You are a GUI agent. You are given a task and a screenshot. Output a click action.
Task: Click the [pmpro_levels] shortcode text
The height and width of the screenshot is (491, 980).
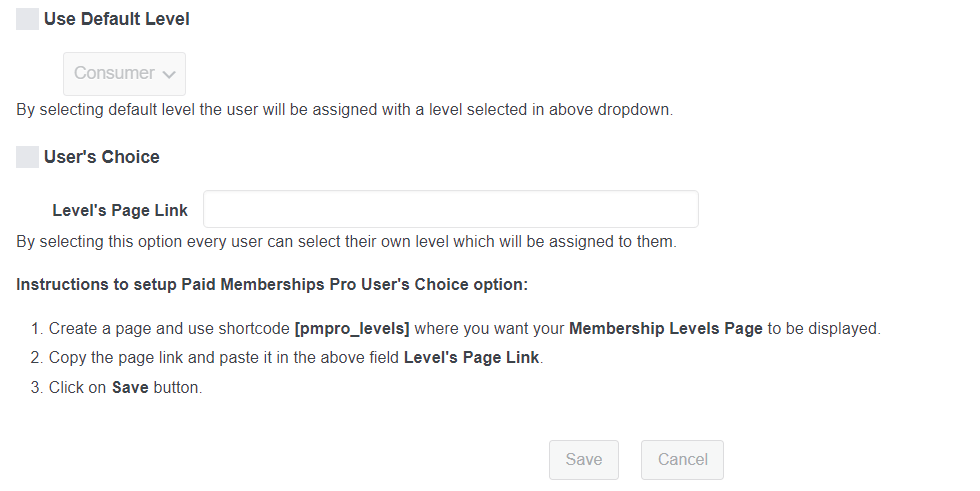coord(352,329)
